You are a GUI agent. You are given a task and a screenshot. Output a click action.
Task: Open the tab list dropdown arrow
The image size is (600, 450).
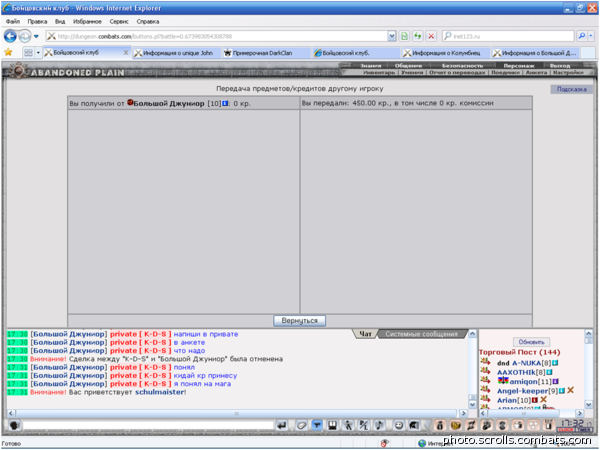(x=38, y=52)
